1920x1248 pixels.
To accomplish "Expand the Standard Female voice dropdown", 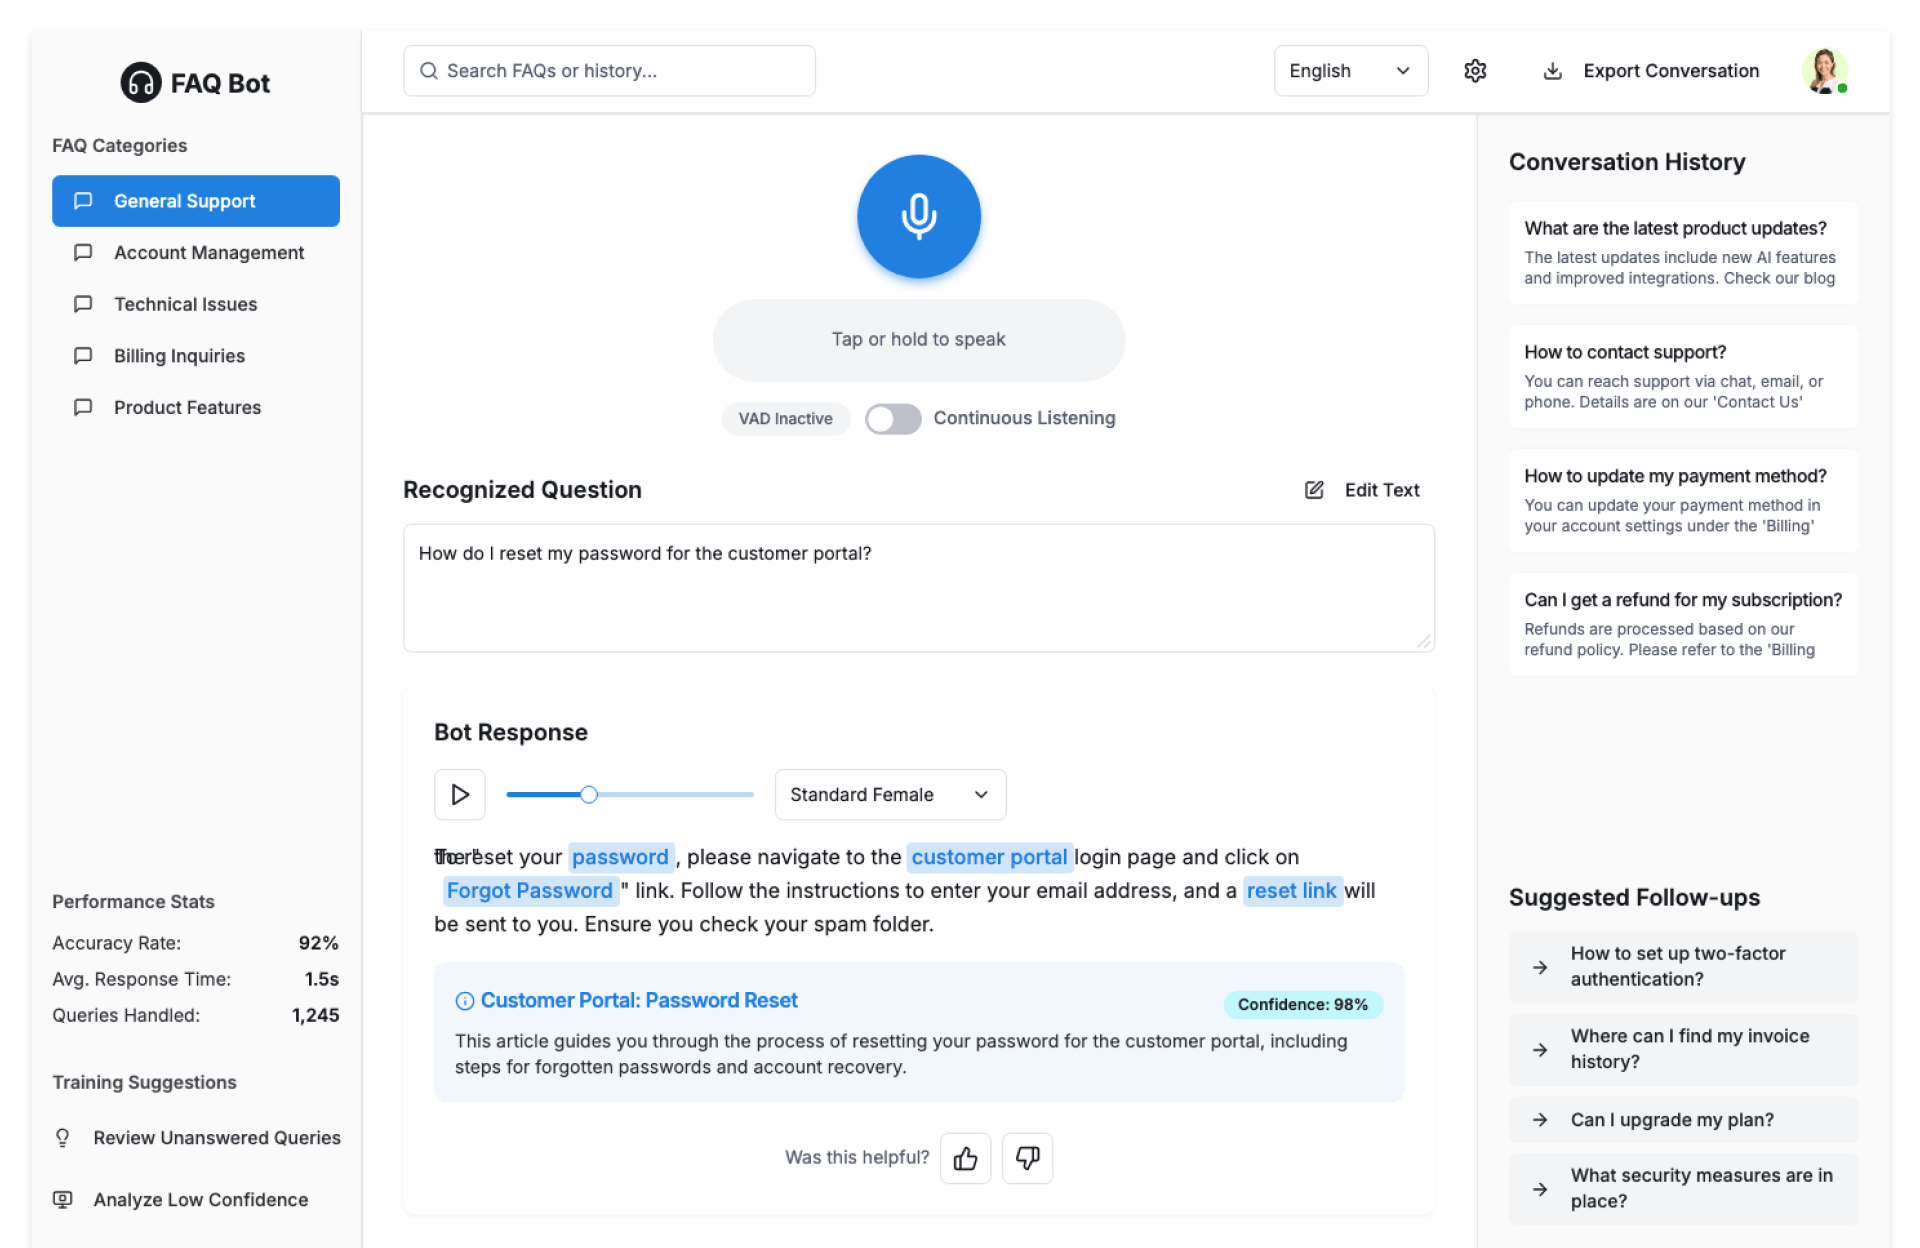I will click(889, 794).
